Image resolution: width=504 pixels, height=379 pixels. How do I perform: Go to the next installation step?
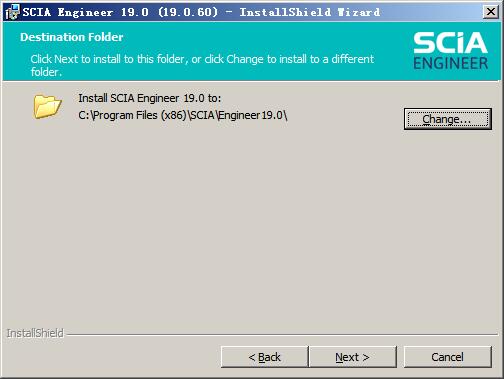353,357
